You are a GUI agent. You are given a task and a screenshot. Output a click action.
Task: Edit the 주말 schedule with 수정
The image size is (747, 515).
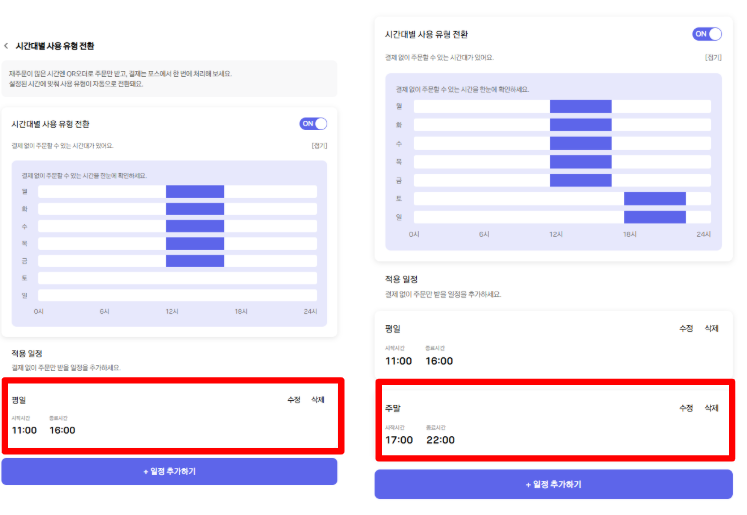pos(686,408)
